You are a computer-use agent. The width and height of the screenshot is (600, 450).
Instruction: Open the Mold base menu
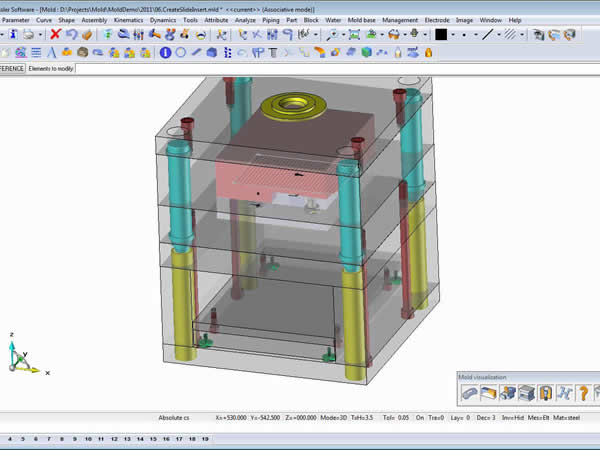coord(361,20)
